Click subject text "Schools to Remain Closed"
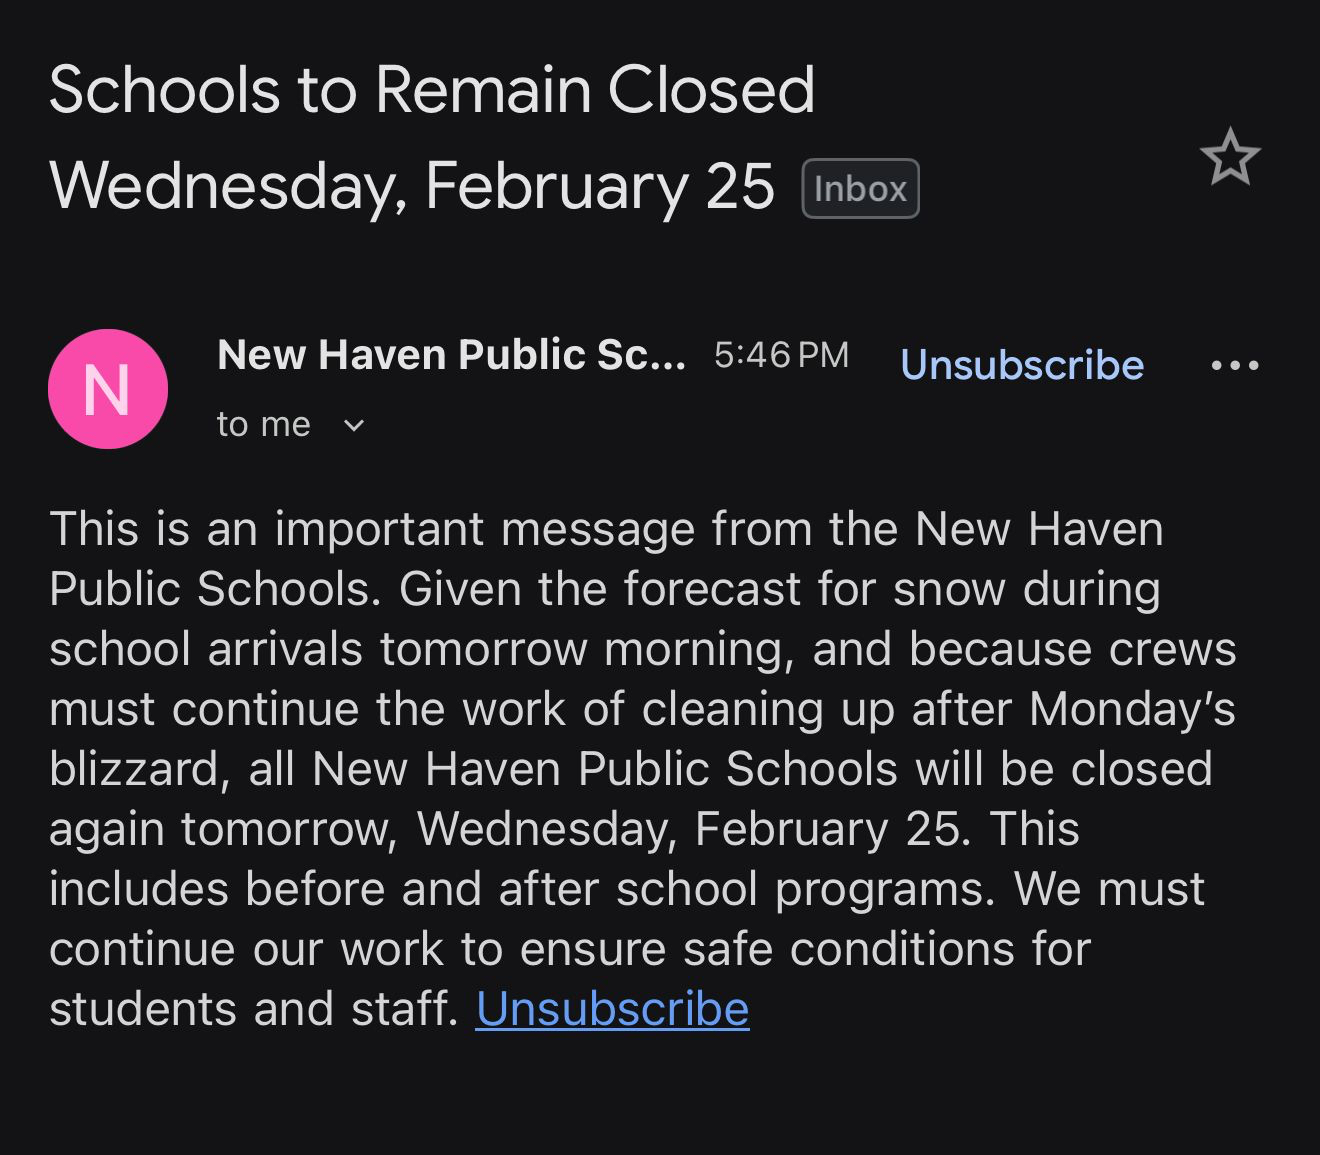The width and height of the screenshot is (1320, 1155). (x=432, y=90)
